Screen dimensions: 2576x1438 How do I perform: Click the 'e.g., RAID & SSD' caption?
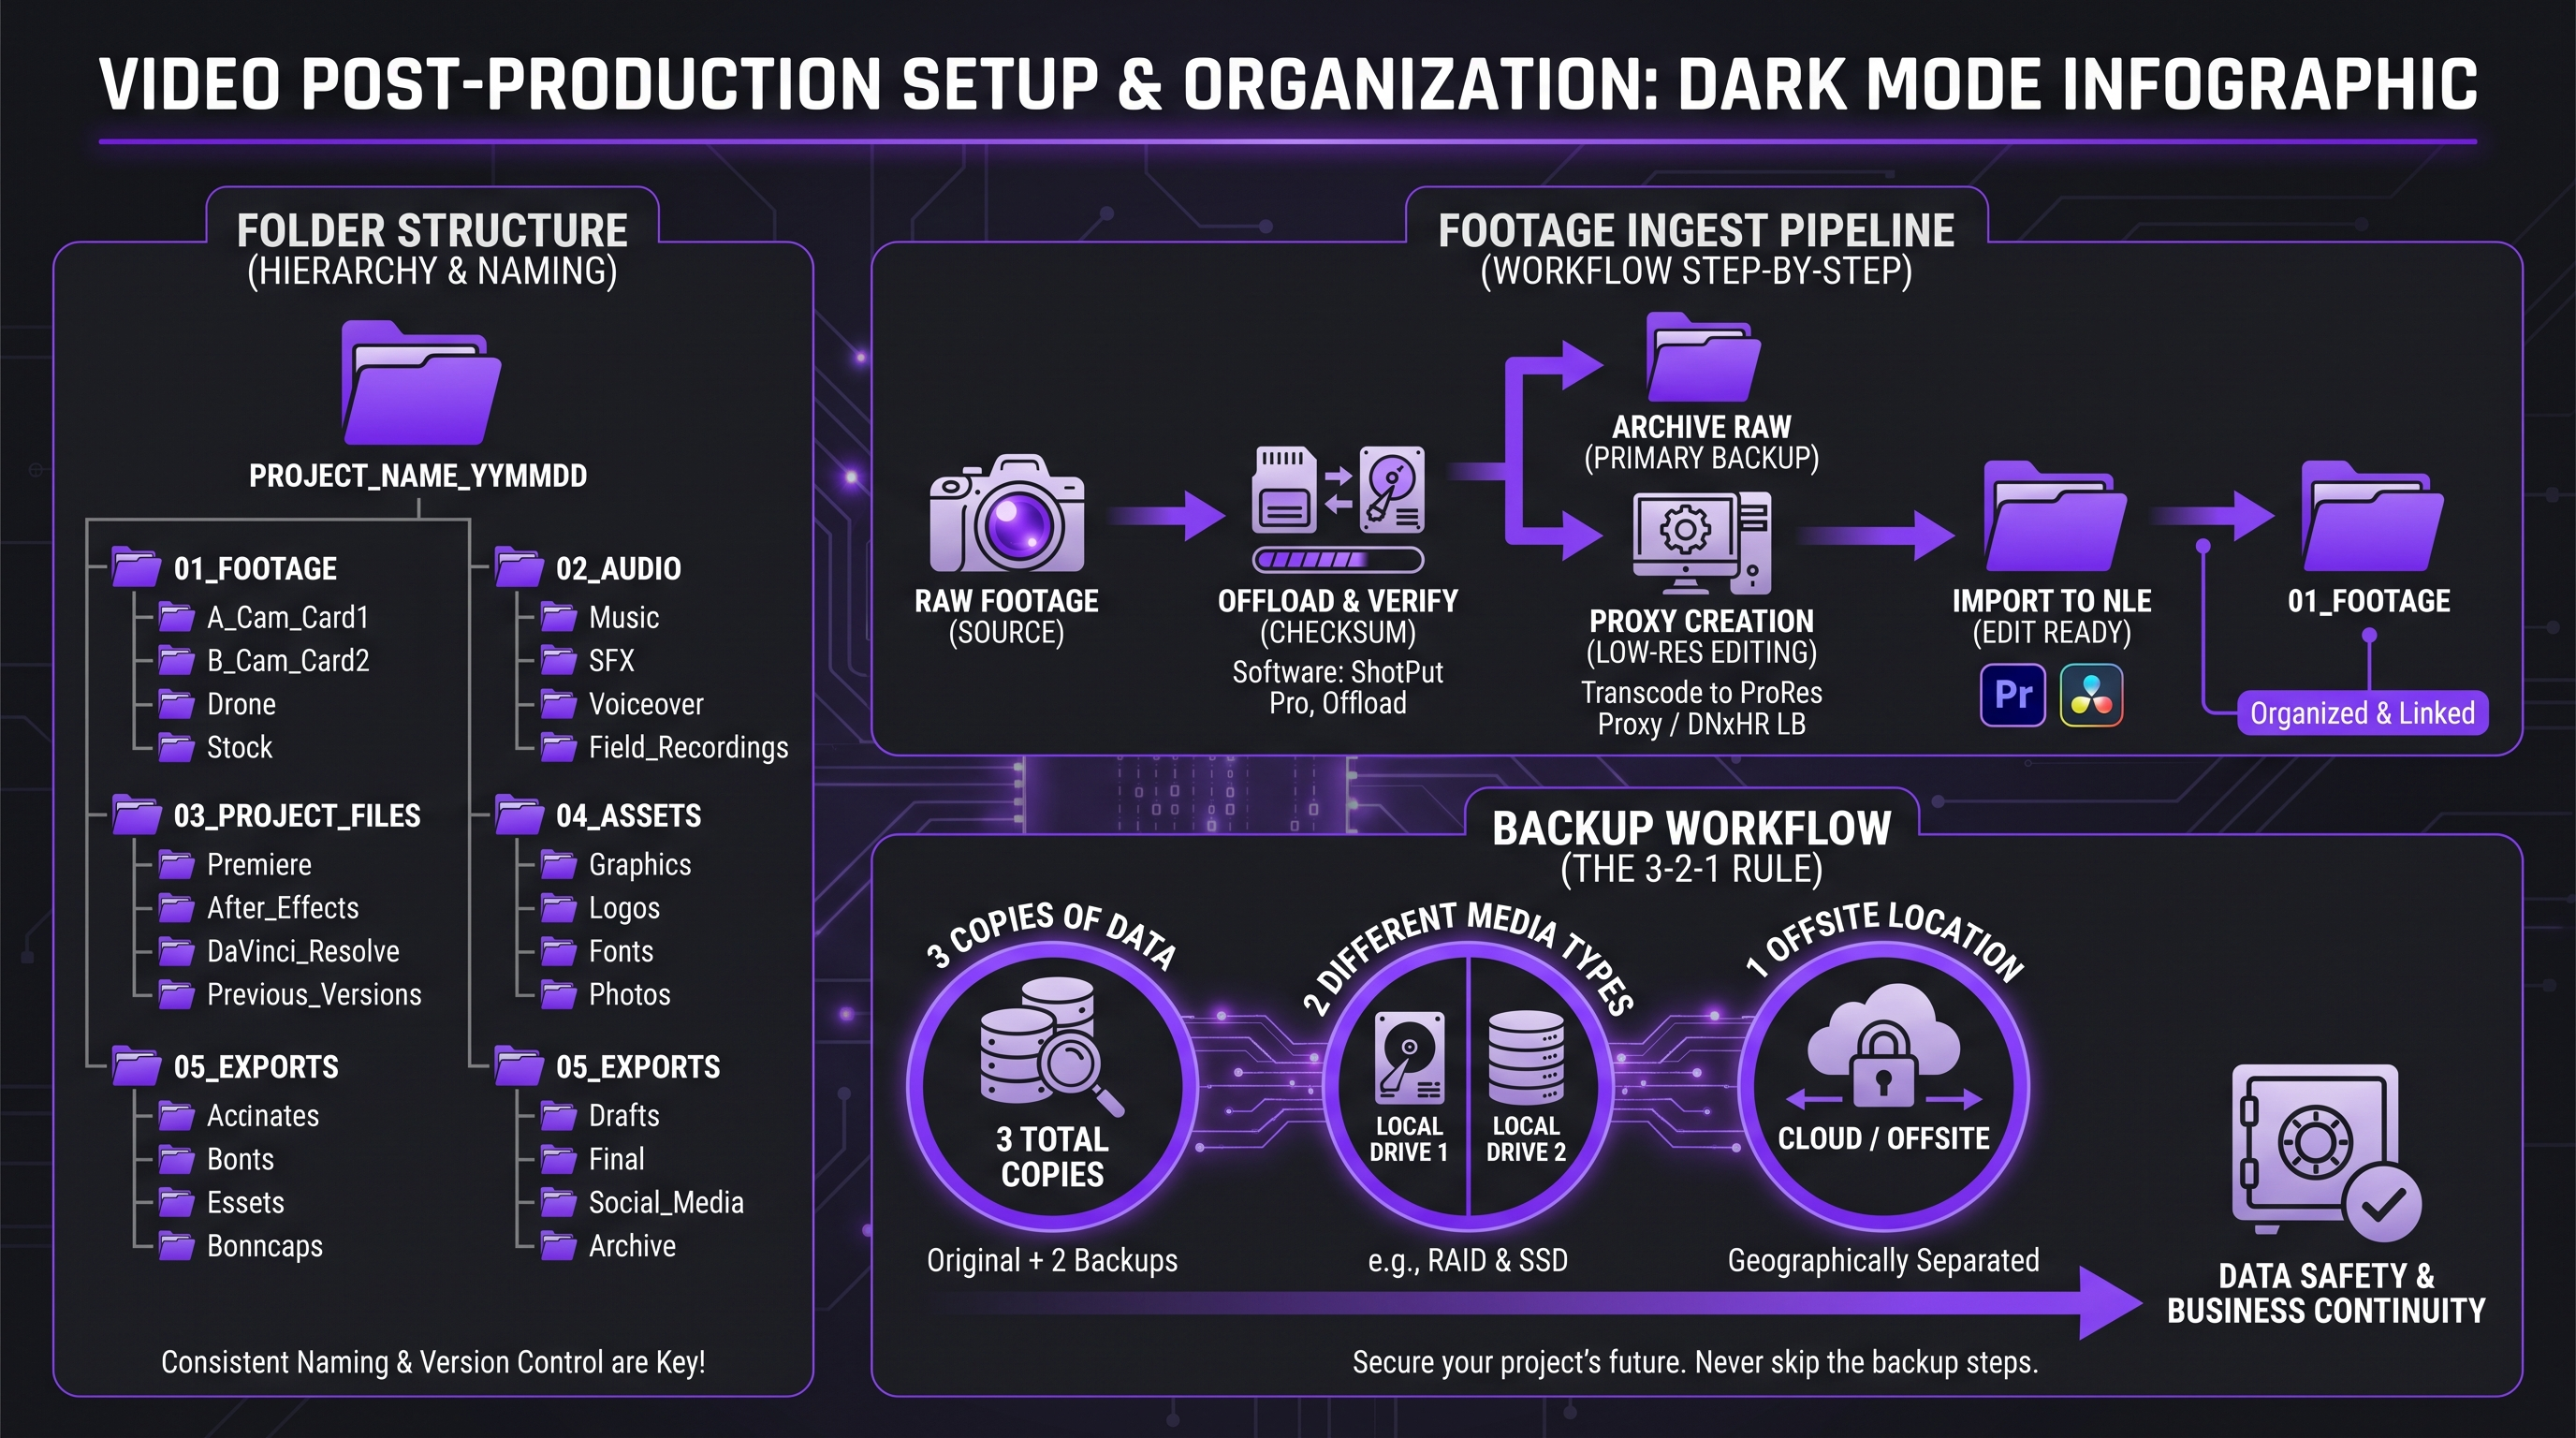[x=1467, y=1260]
